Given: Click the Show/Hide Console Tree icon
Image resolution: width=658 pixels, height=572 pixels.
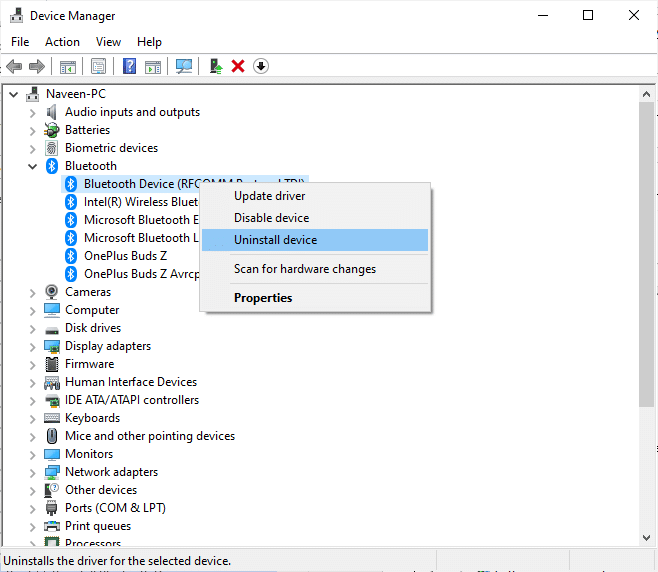Looking at the screenshot, I should [x=68, y=66].
